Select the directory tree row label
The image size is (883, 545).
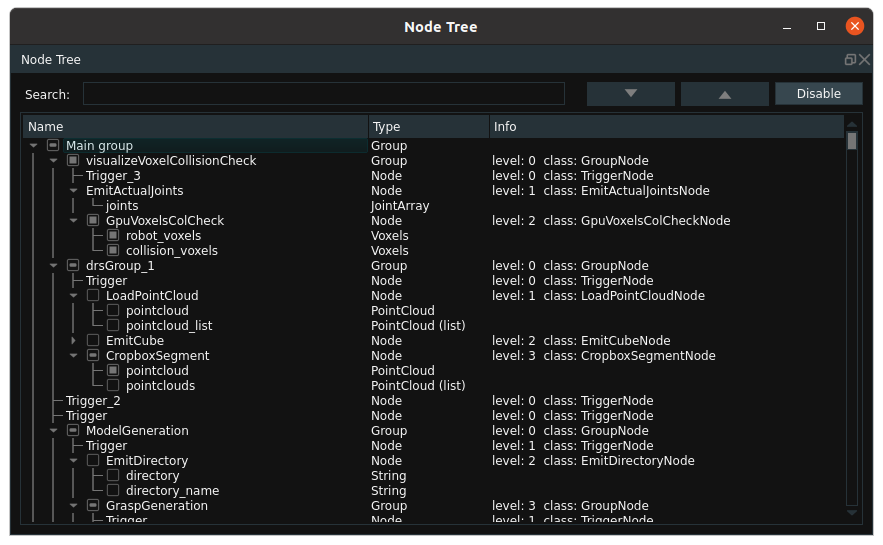pyautogui.click(x=153, y=475)
